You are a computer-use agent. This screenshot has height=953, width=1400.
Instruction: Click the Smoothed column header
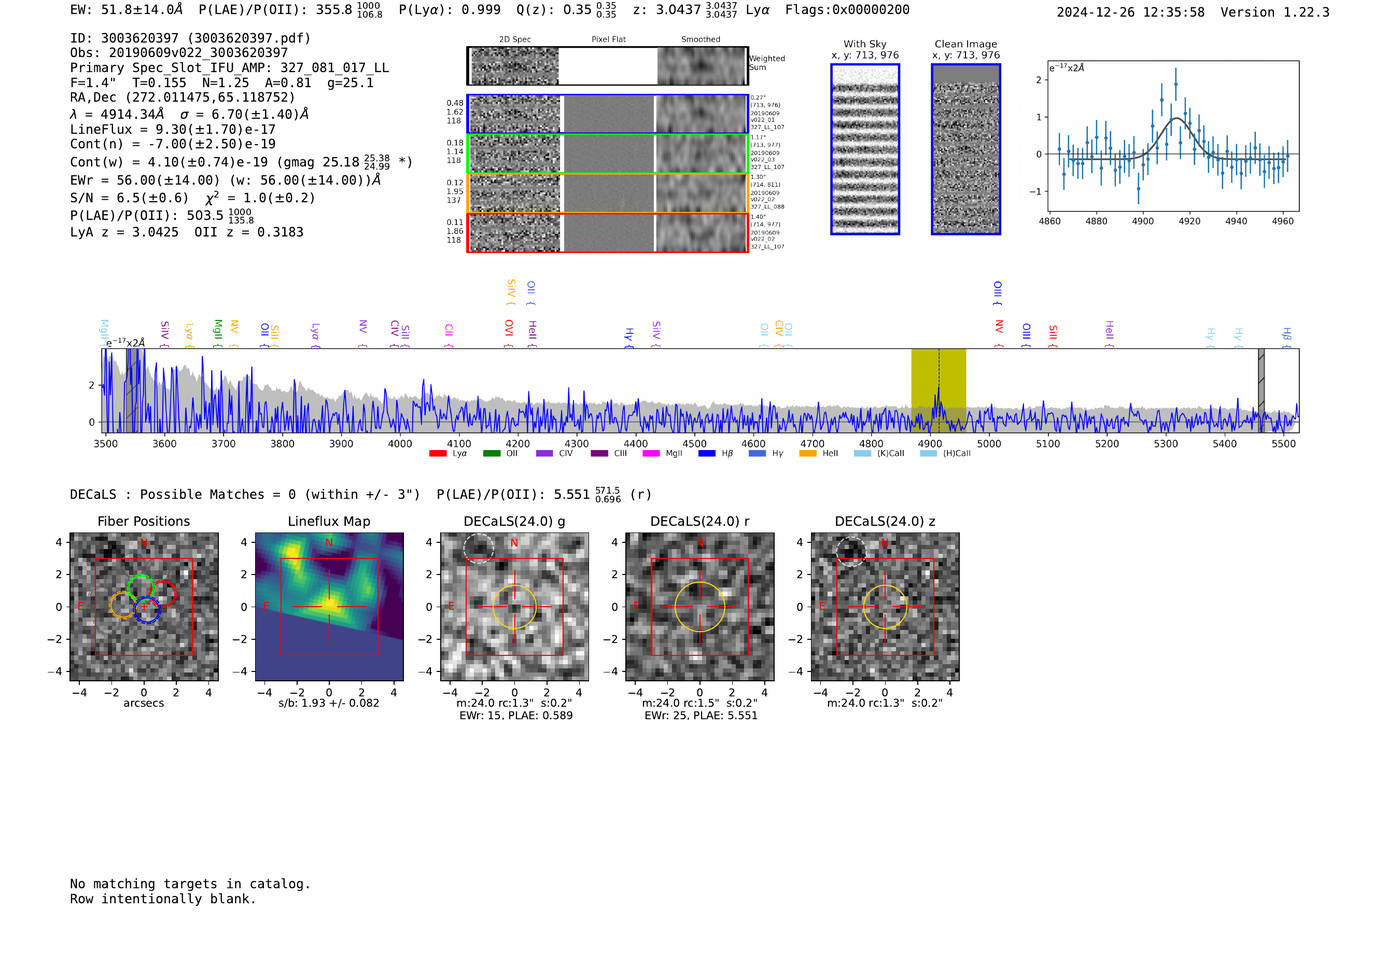[701, 40]
